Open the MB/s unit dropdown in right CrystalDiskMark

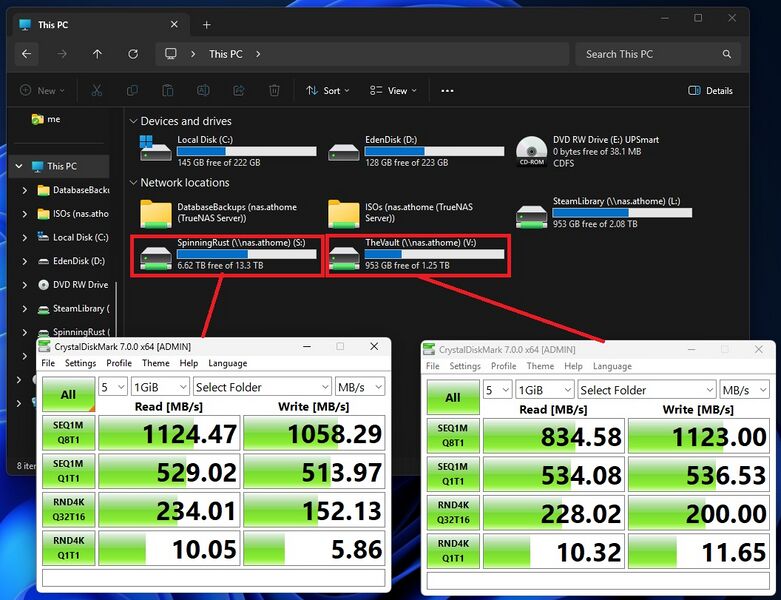[745, 390]
